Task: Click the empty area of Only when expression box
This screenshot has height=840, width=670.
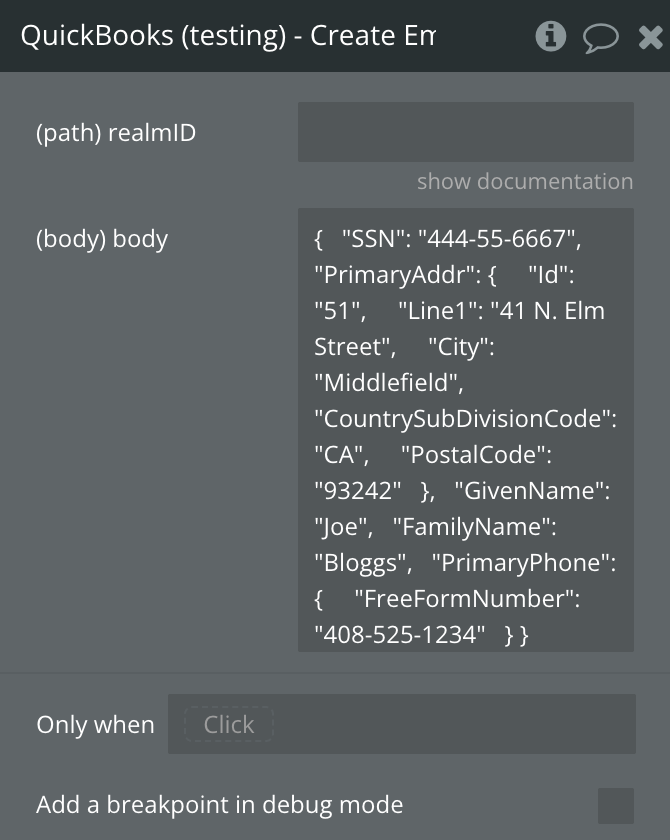Action: (450, 724)
